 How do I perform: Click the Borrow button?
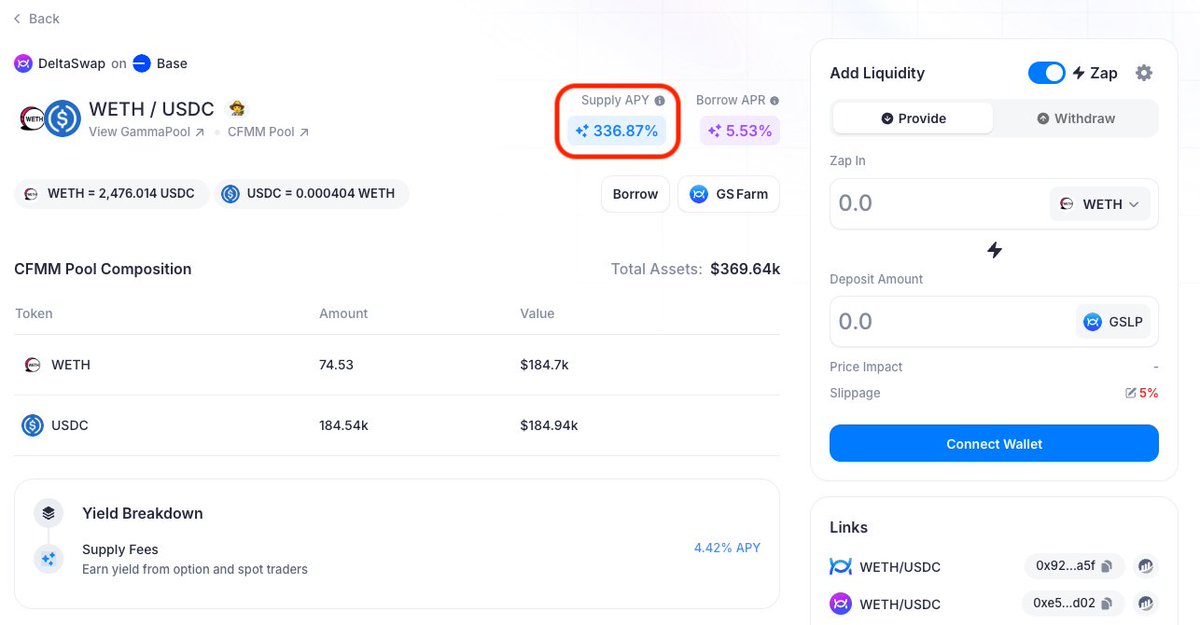pos(635,194)
